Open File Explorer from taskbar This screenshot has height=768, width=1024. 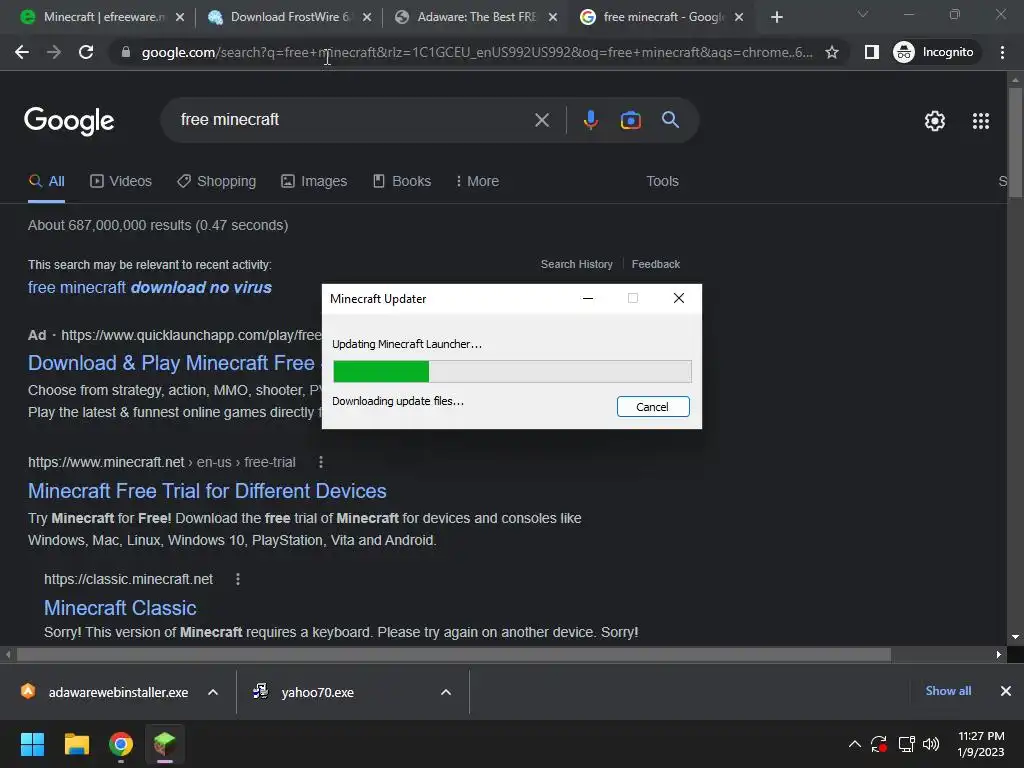point(76,744)
